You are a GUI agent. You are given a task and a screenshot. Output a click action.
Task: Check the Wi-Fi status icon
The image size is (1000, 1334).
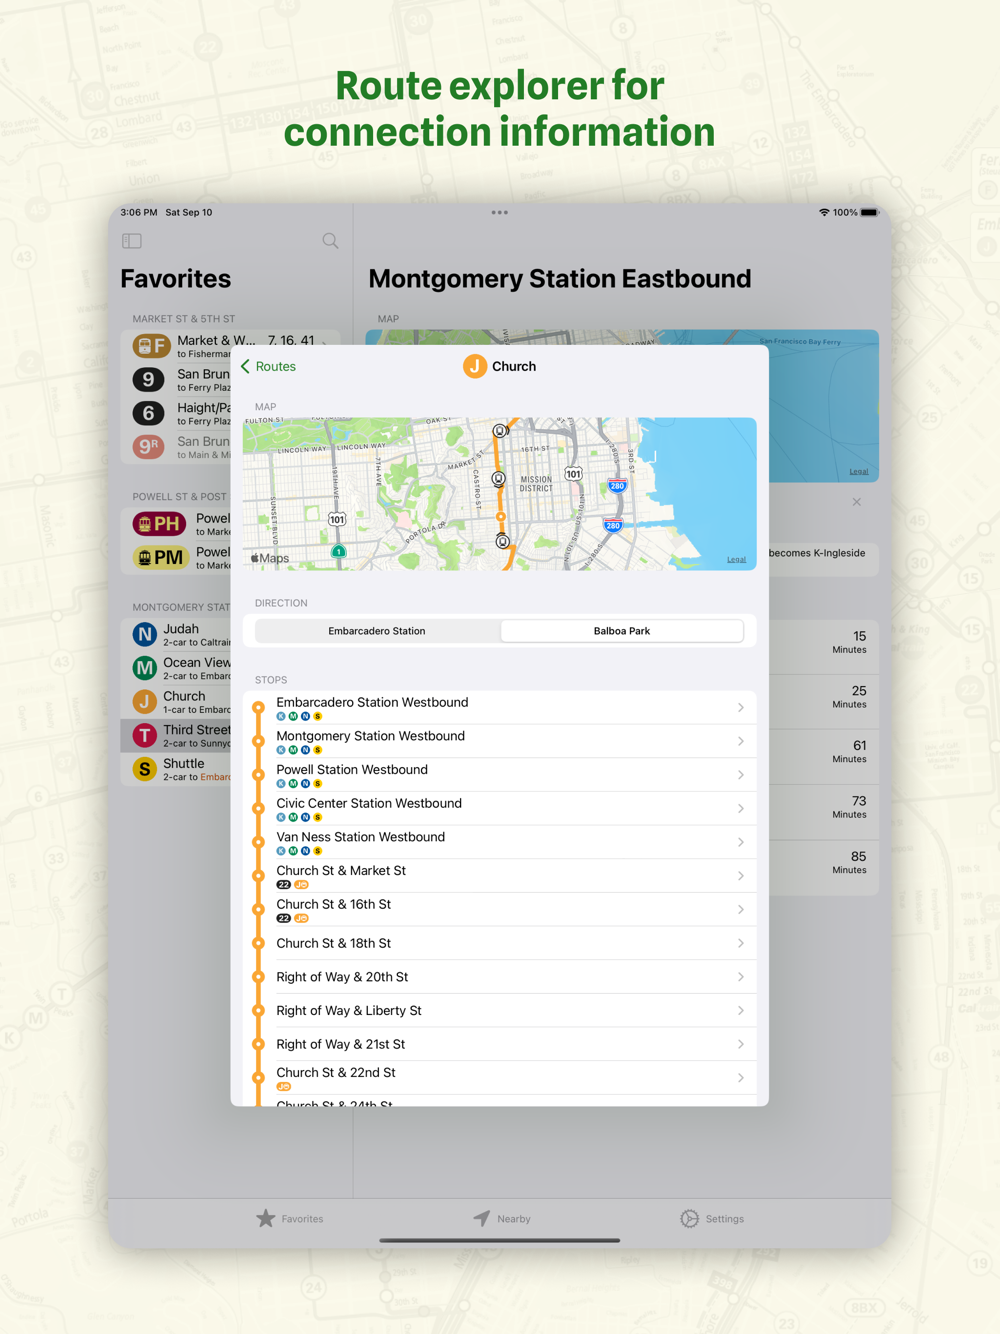click(824, 212)
